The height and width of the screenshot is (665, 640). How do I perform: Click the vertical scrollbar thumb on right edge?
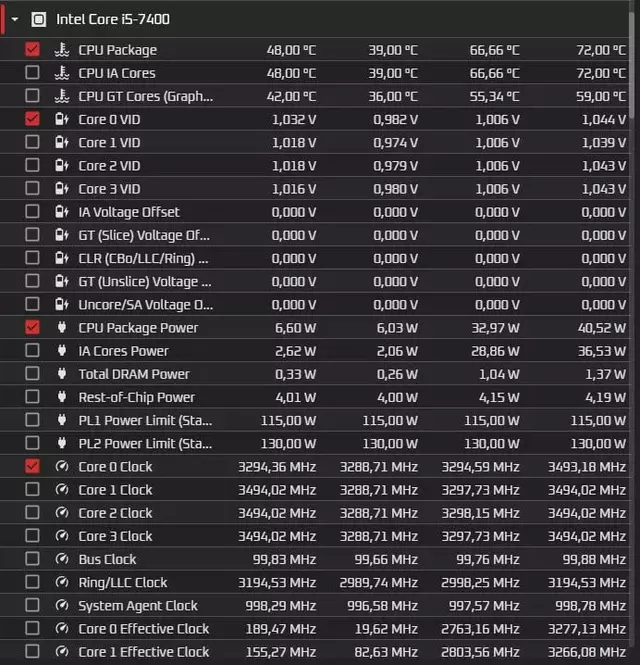point(634,64)
